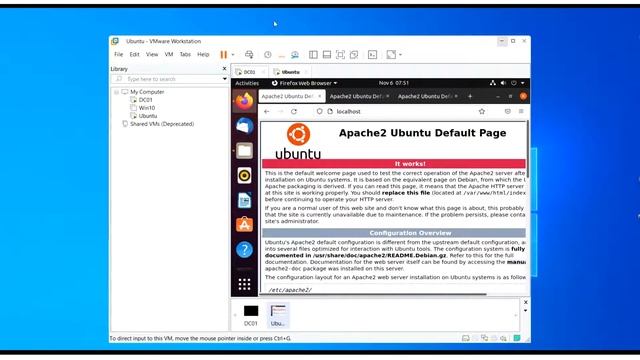Open the View menu in VMware
The width and height of the screenshot is (640, 360).
tap(152, 54)
